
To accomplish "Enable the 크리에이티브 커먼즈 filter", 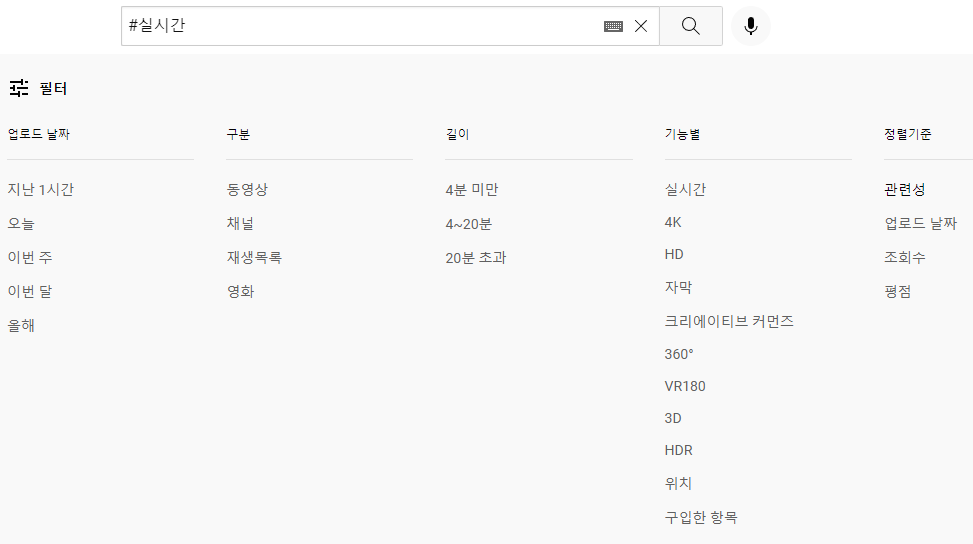I will point(729,321).
